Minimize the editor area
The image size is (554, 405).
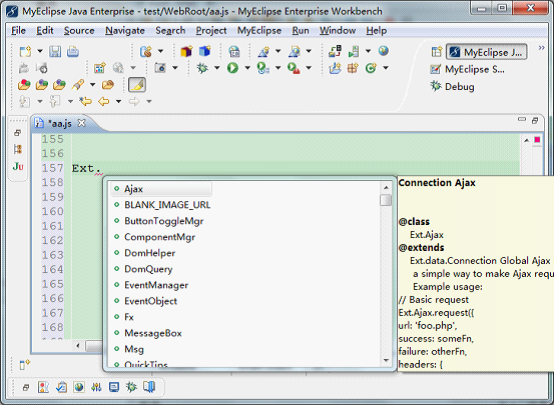(521, 119)
